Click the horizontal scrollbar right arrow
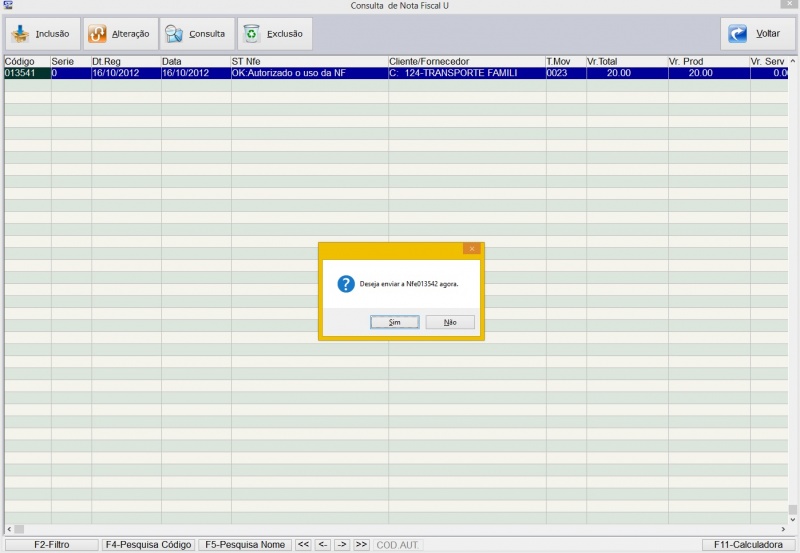Screen dimensions: 800x553 pos(784,529)
